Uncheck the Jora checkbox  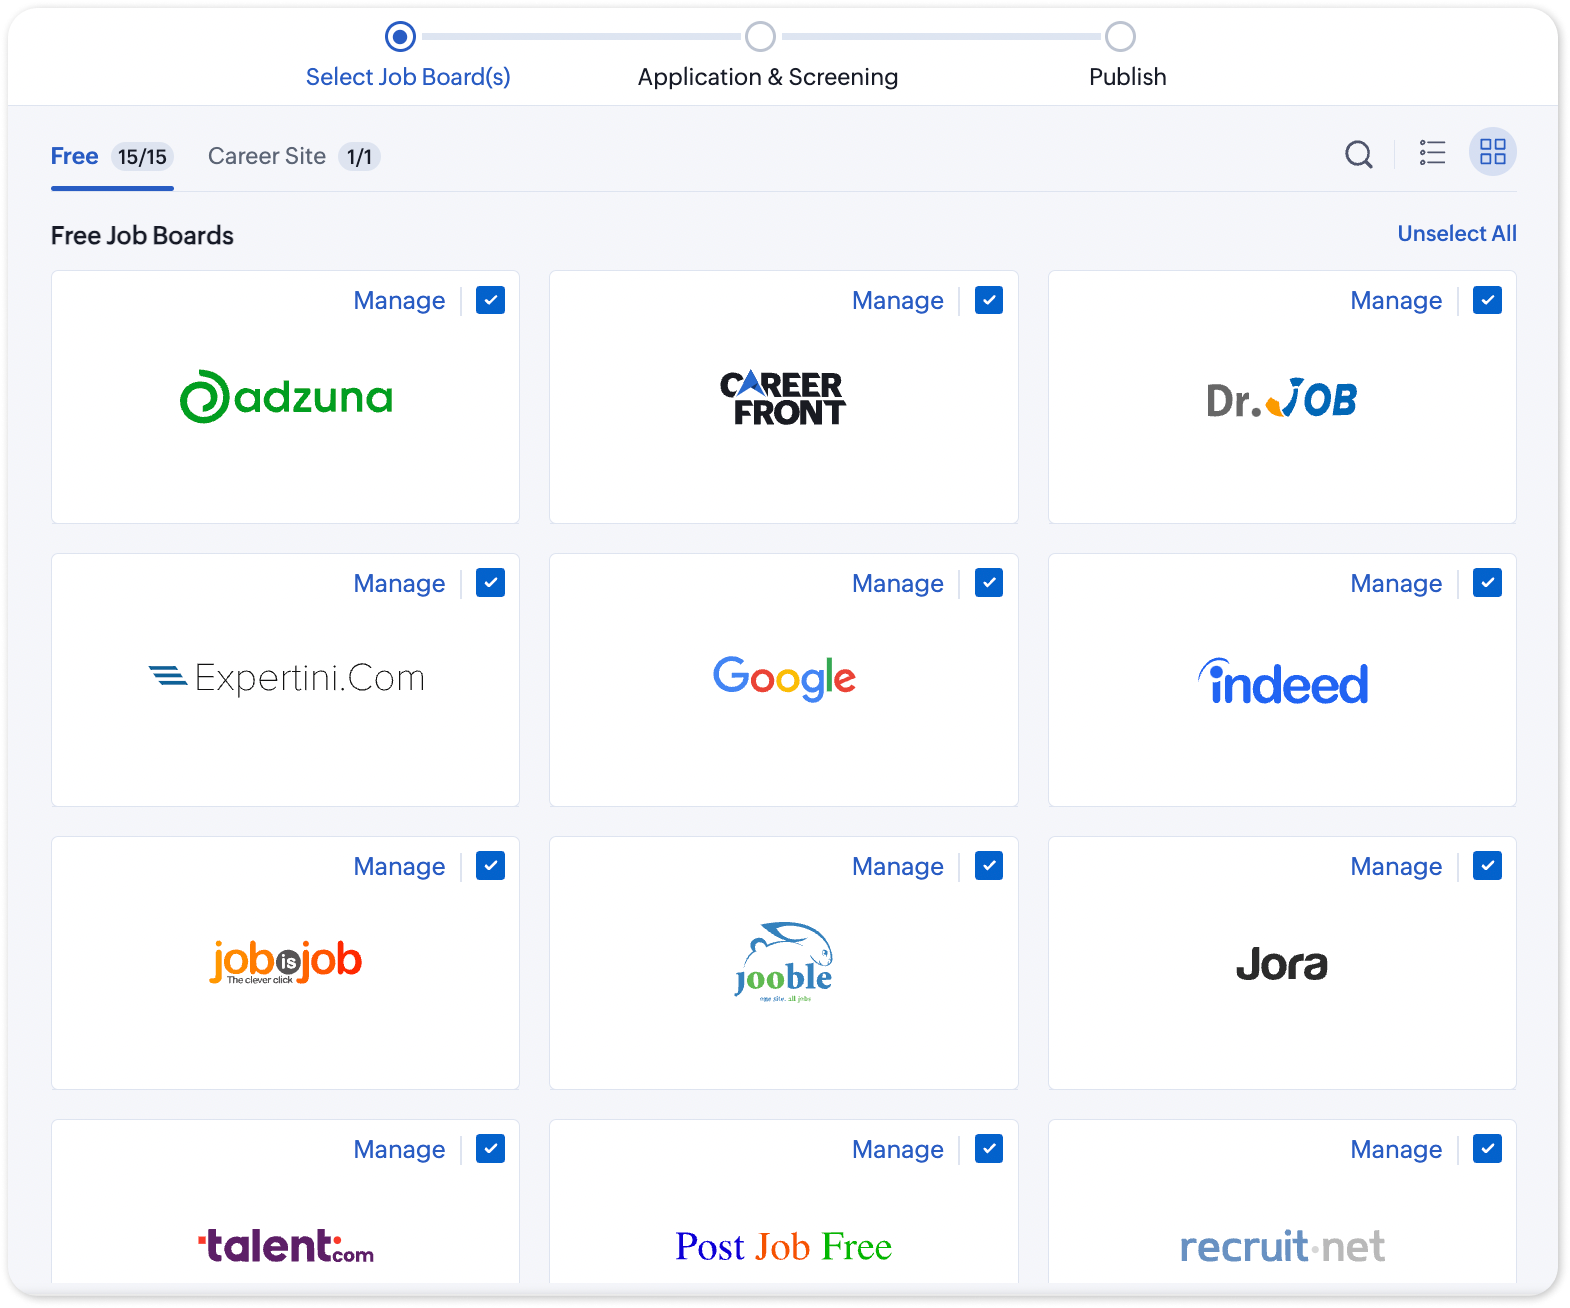click(x=1487, y=866)
